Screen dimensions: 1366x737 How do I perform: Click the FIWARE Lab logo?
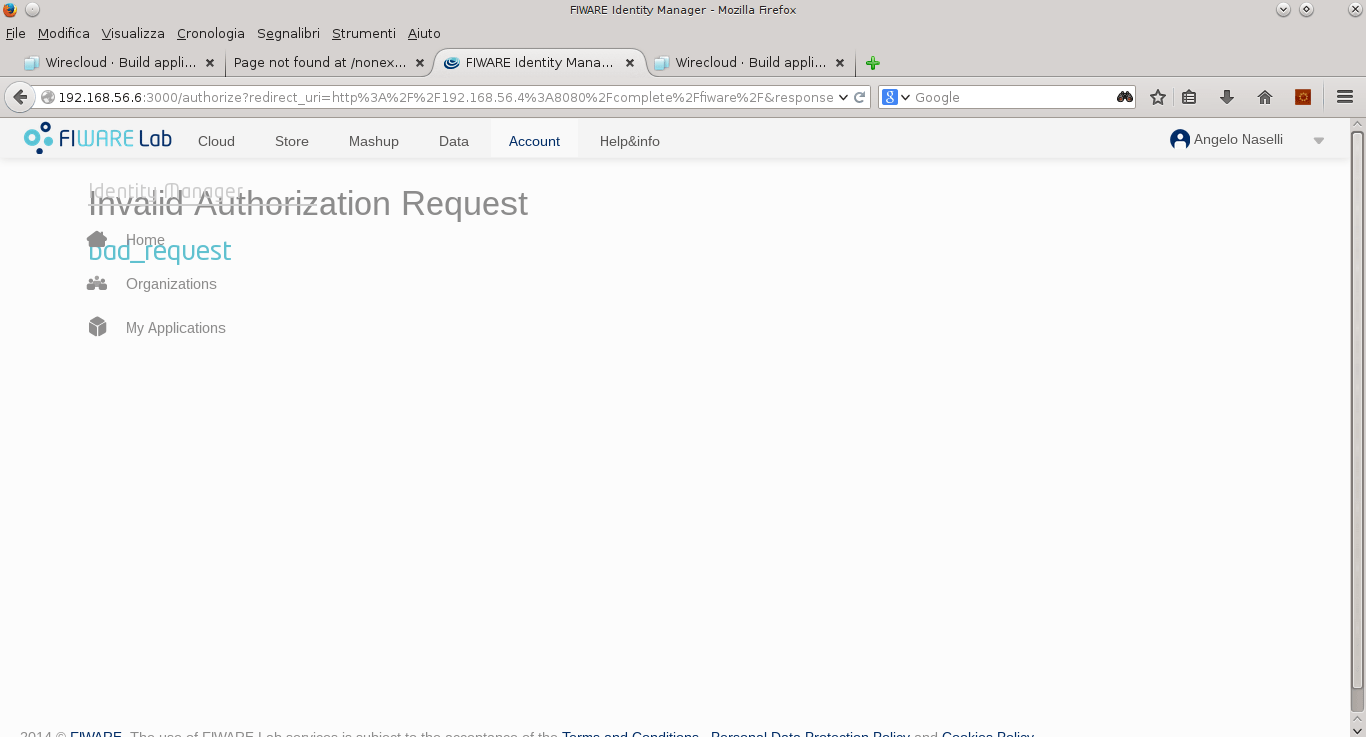[98, 138]
